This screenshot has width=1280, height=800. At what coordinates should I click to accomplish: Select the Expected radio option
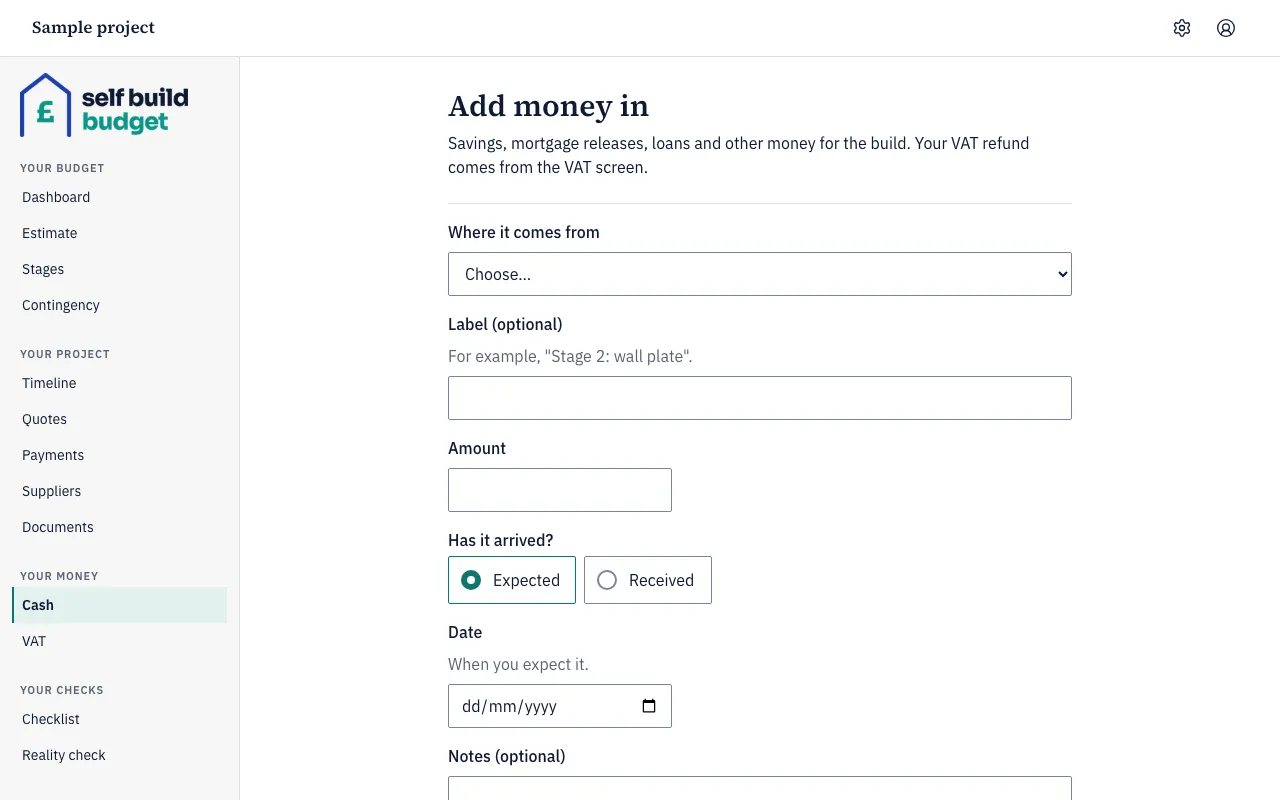point(512,580)
